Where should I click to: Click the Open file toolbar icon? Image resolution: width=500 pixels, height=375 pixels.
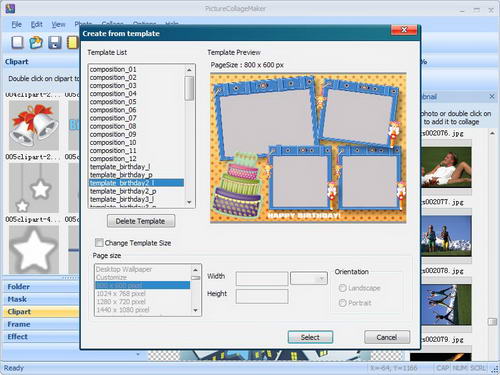coord(36,43)
